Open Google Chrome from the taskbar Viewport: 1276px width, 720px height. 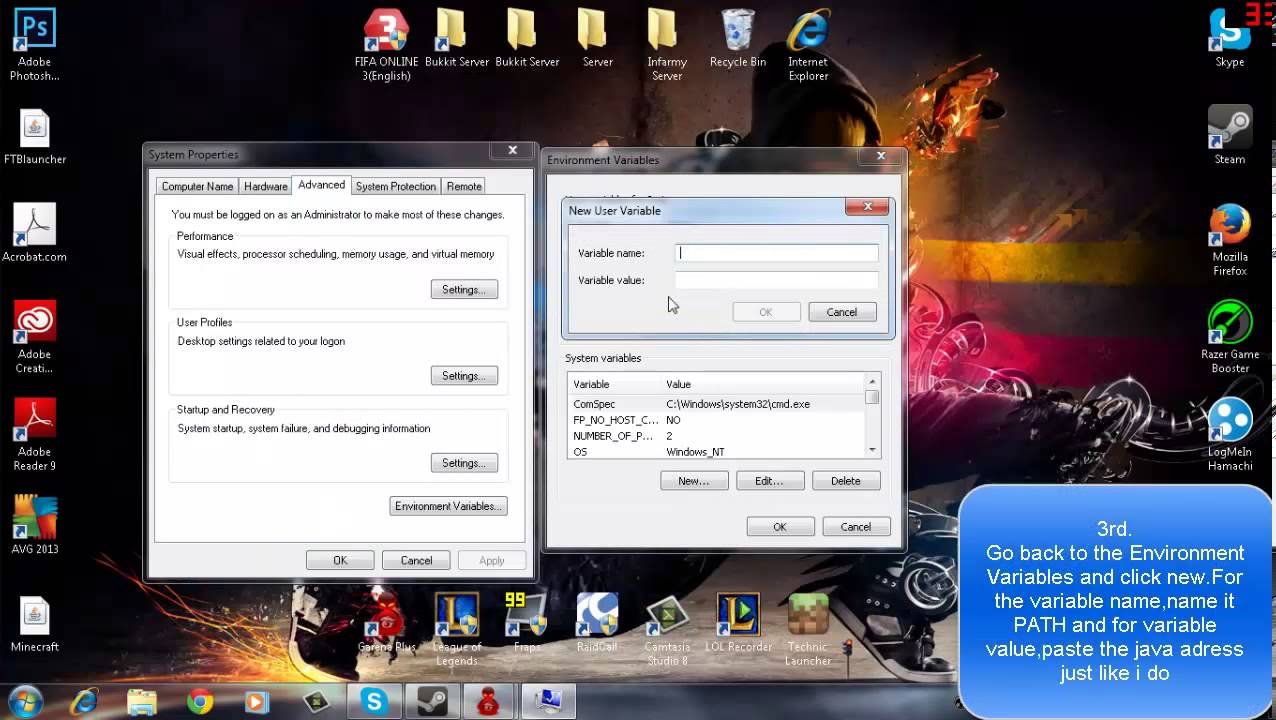click(x=200, y=702)
